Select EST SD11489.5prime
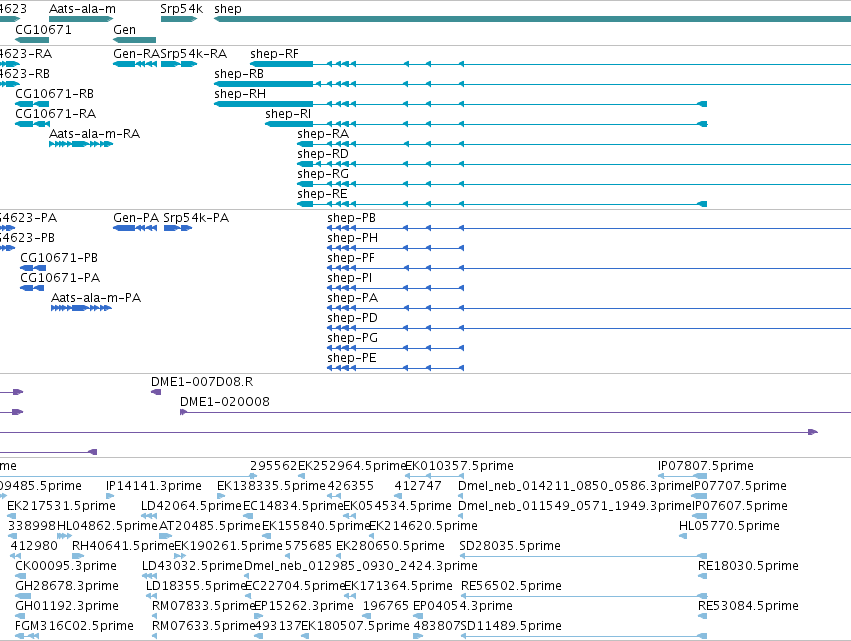 tap(511, 627)
